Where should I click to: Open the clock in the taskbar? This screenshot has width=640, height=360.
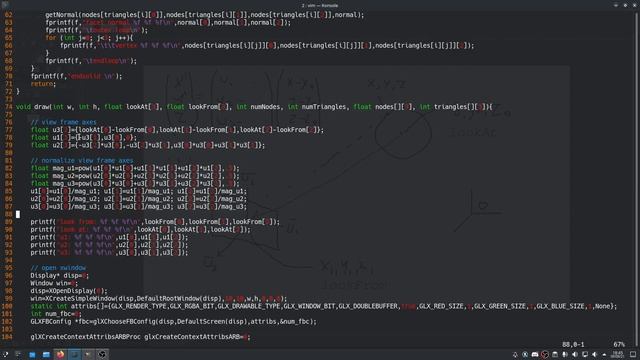pos(618,355)
